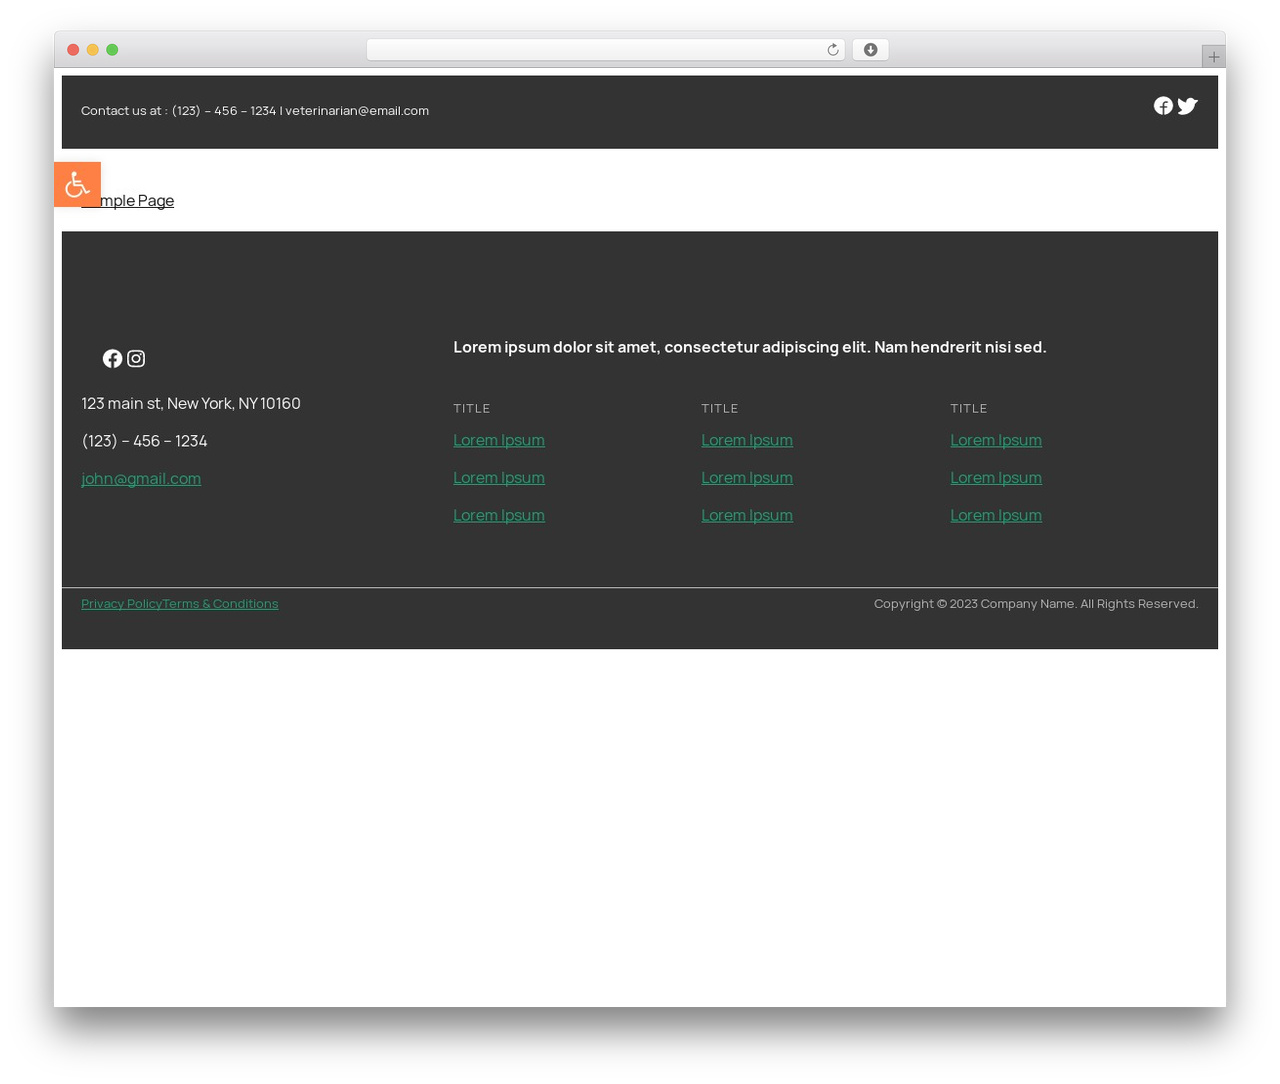The height and width of the screenshot is (1084, 1280).
Task: Click the copyright 2023 Company Name text
Action: tap(1036, 604)
